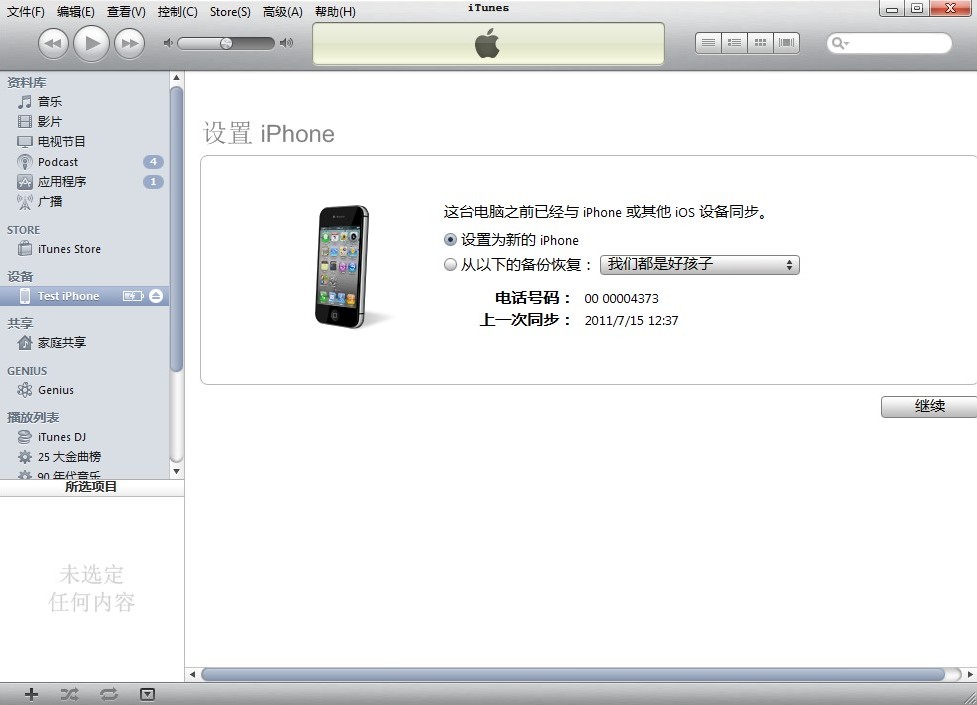Click the Apple logo status display

(x=488, y=44)
